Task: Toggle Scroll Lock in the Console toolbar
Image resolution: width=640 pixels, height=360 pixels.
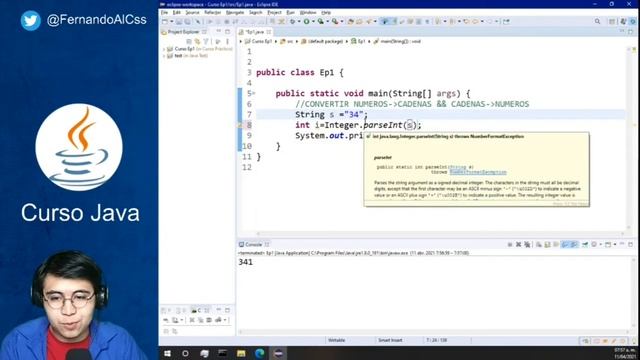Action: pos(547,244)
